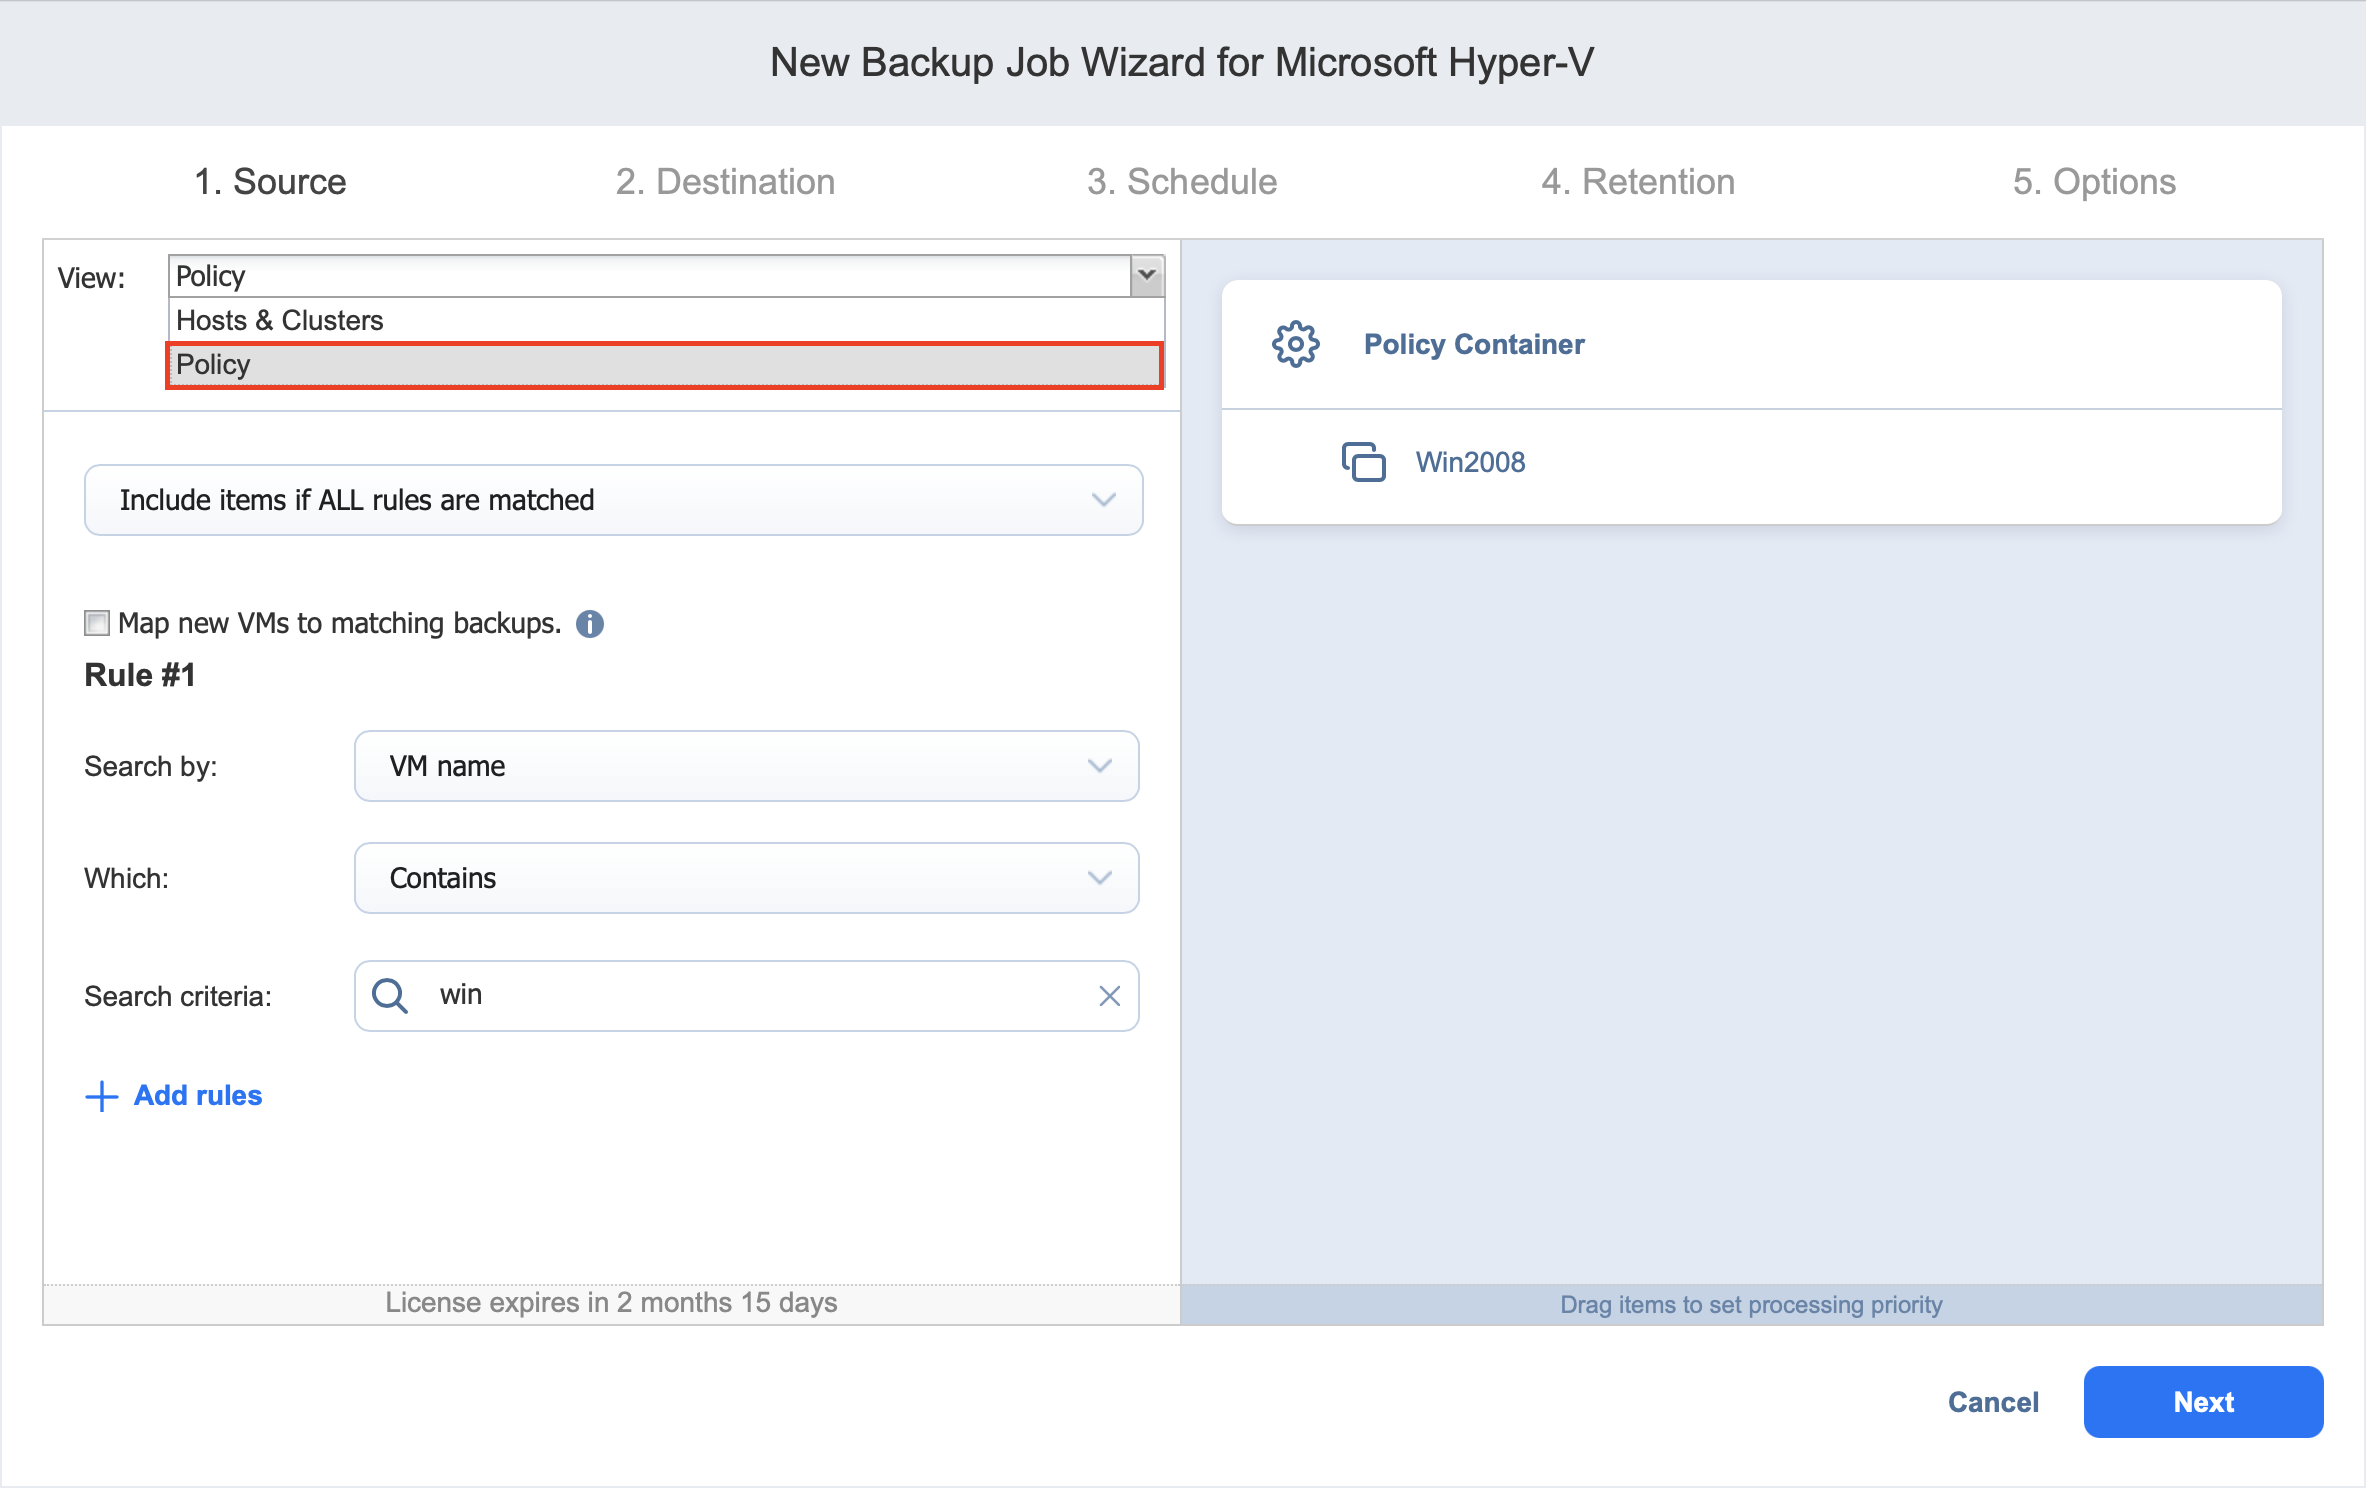Viewport: 2366px width, 1488px height.
Task: Click the plus icon for Add rules
Action: (x=101, y=1096)
